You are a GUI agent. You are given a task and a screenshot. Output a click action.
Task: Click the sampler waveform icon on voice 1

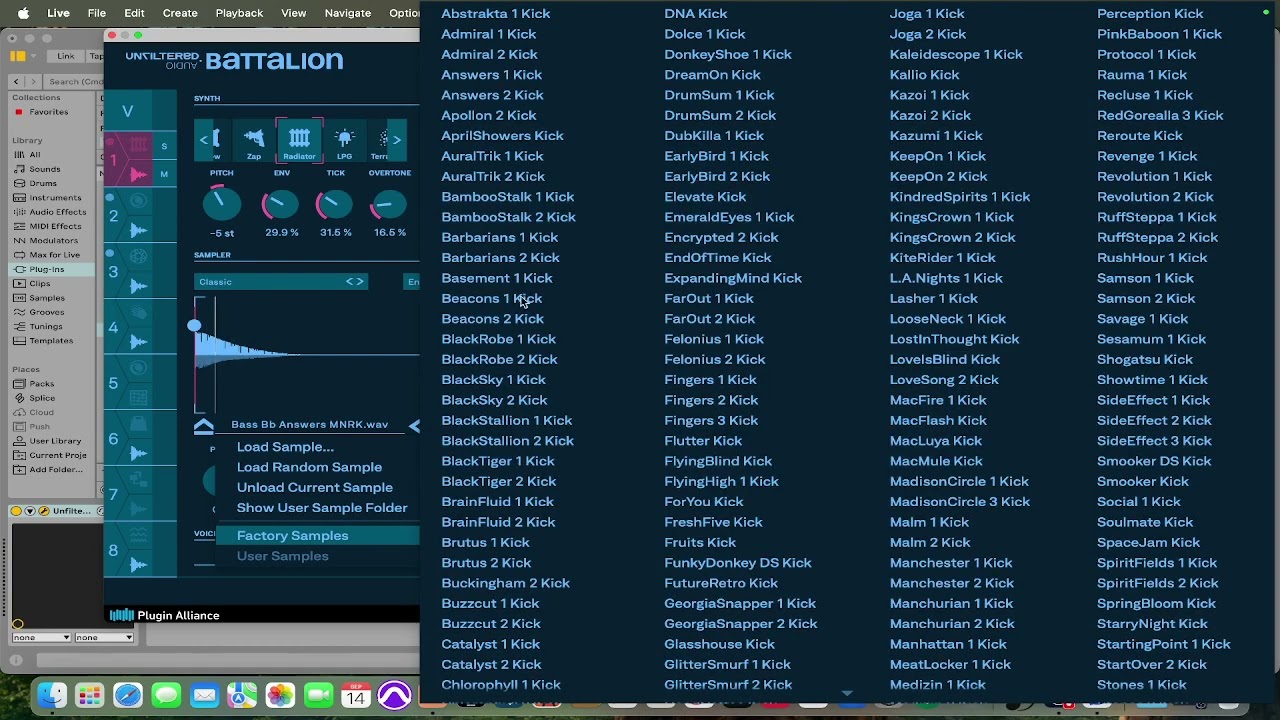click(x=138, y=175)
